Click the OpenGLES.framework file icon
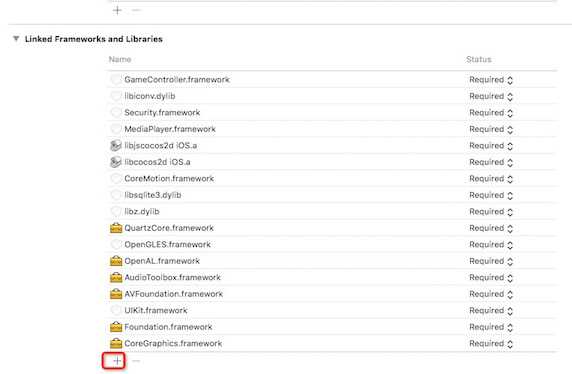The image size is (572, 374). click(116, 244)
